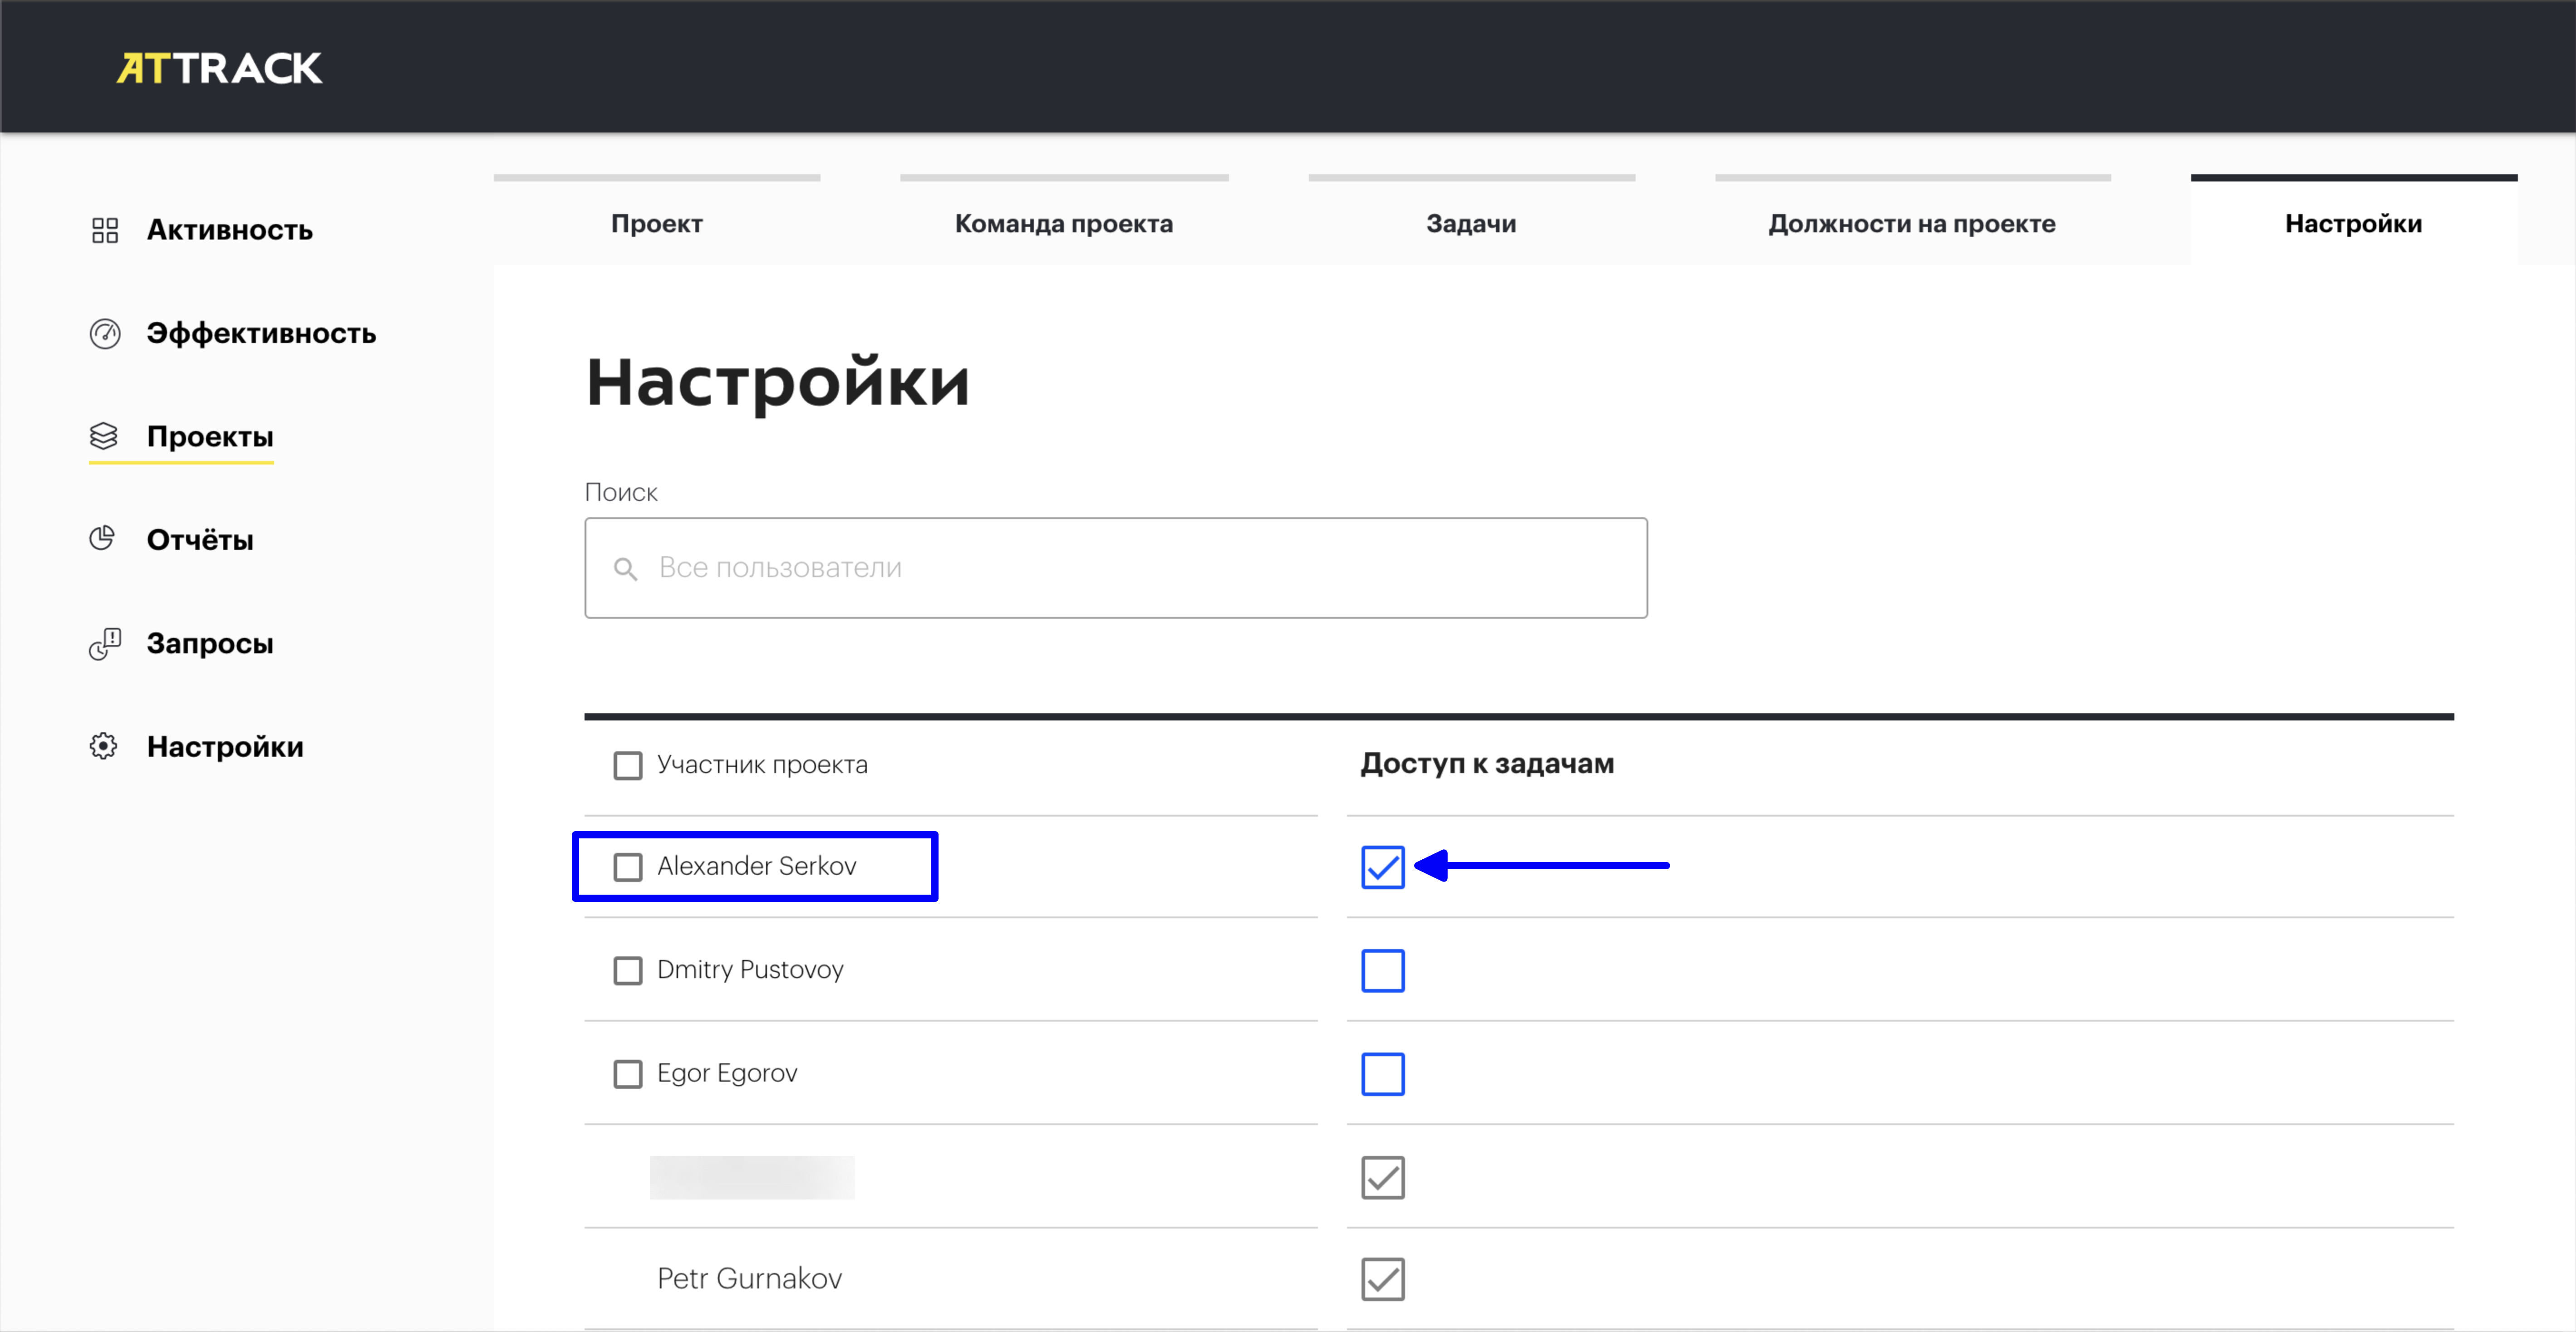
Task: Click the Projects layers icon
Action: 104,436
